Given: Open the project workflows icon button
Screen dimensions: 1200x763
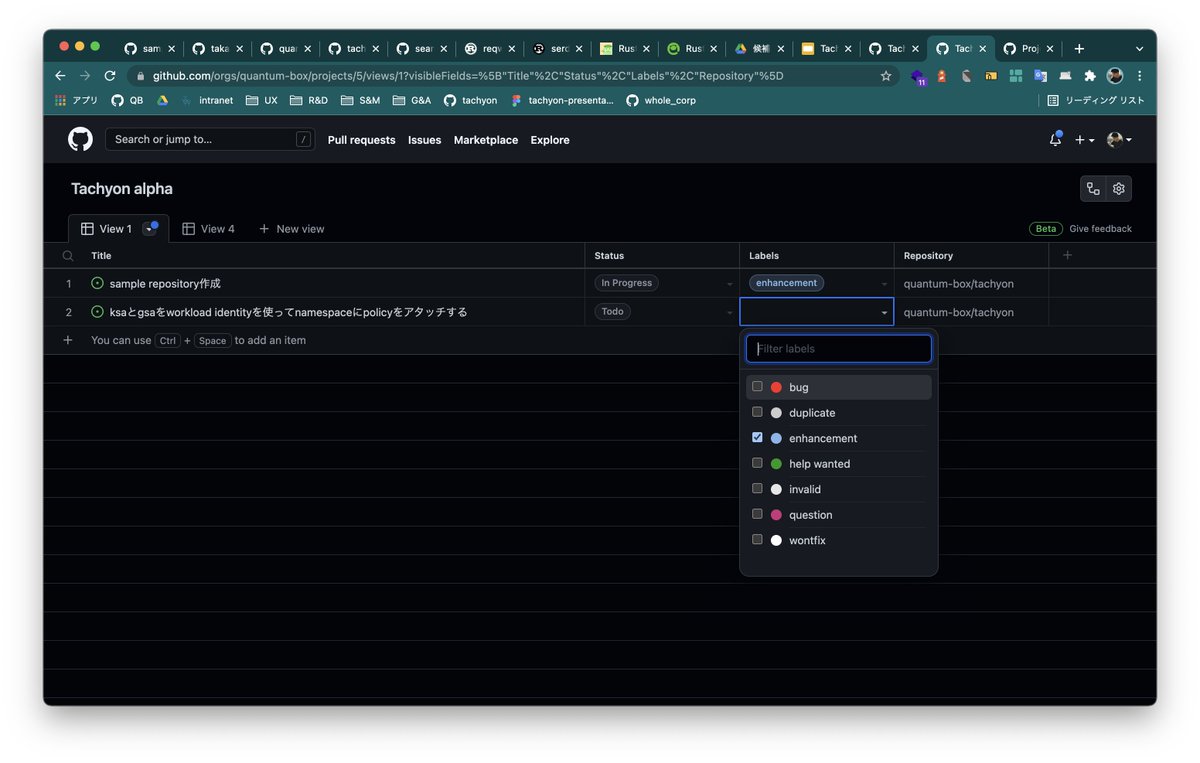Looking at the screenshot, I should tap(1093, 188).
